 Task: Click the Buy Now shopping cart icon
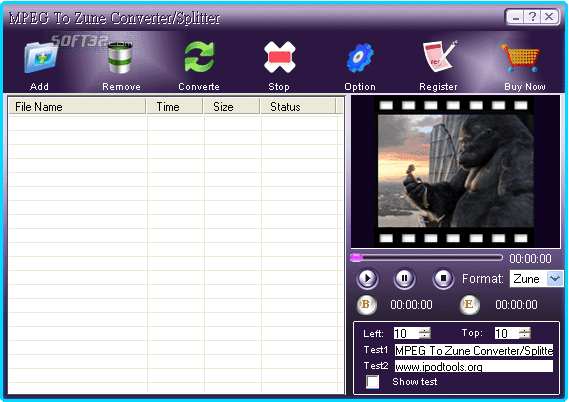(521, 58)
